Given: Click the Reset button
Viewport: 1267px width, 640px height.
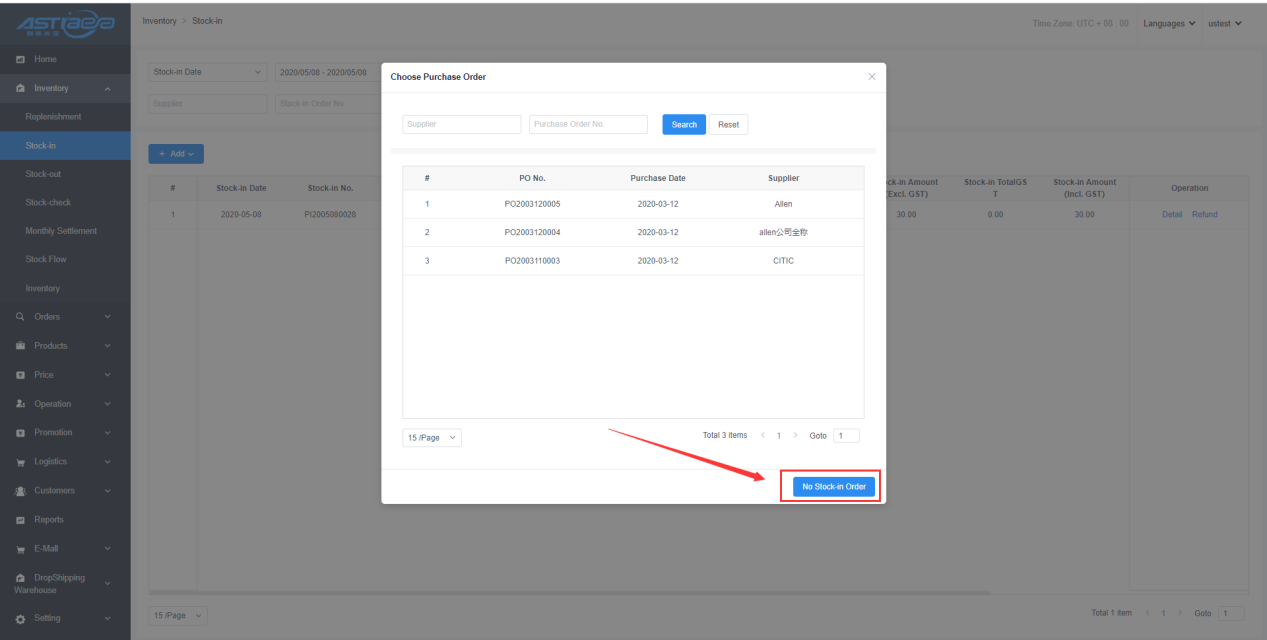Looking at the screenshot, I should (728, 125).
